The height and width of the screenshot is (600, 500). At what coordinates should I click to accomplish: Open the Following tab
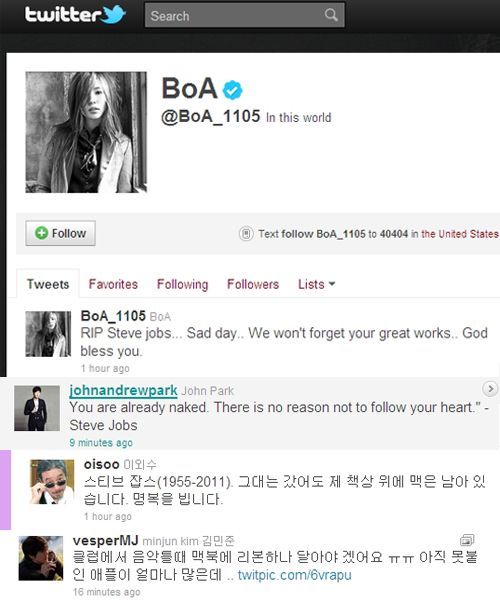(182, 284)
